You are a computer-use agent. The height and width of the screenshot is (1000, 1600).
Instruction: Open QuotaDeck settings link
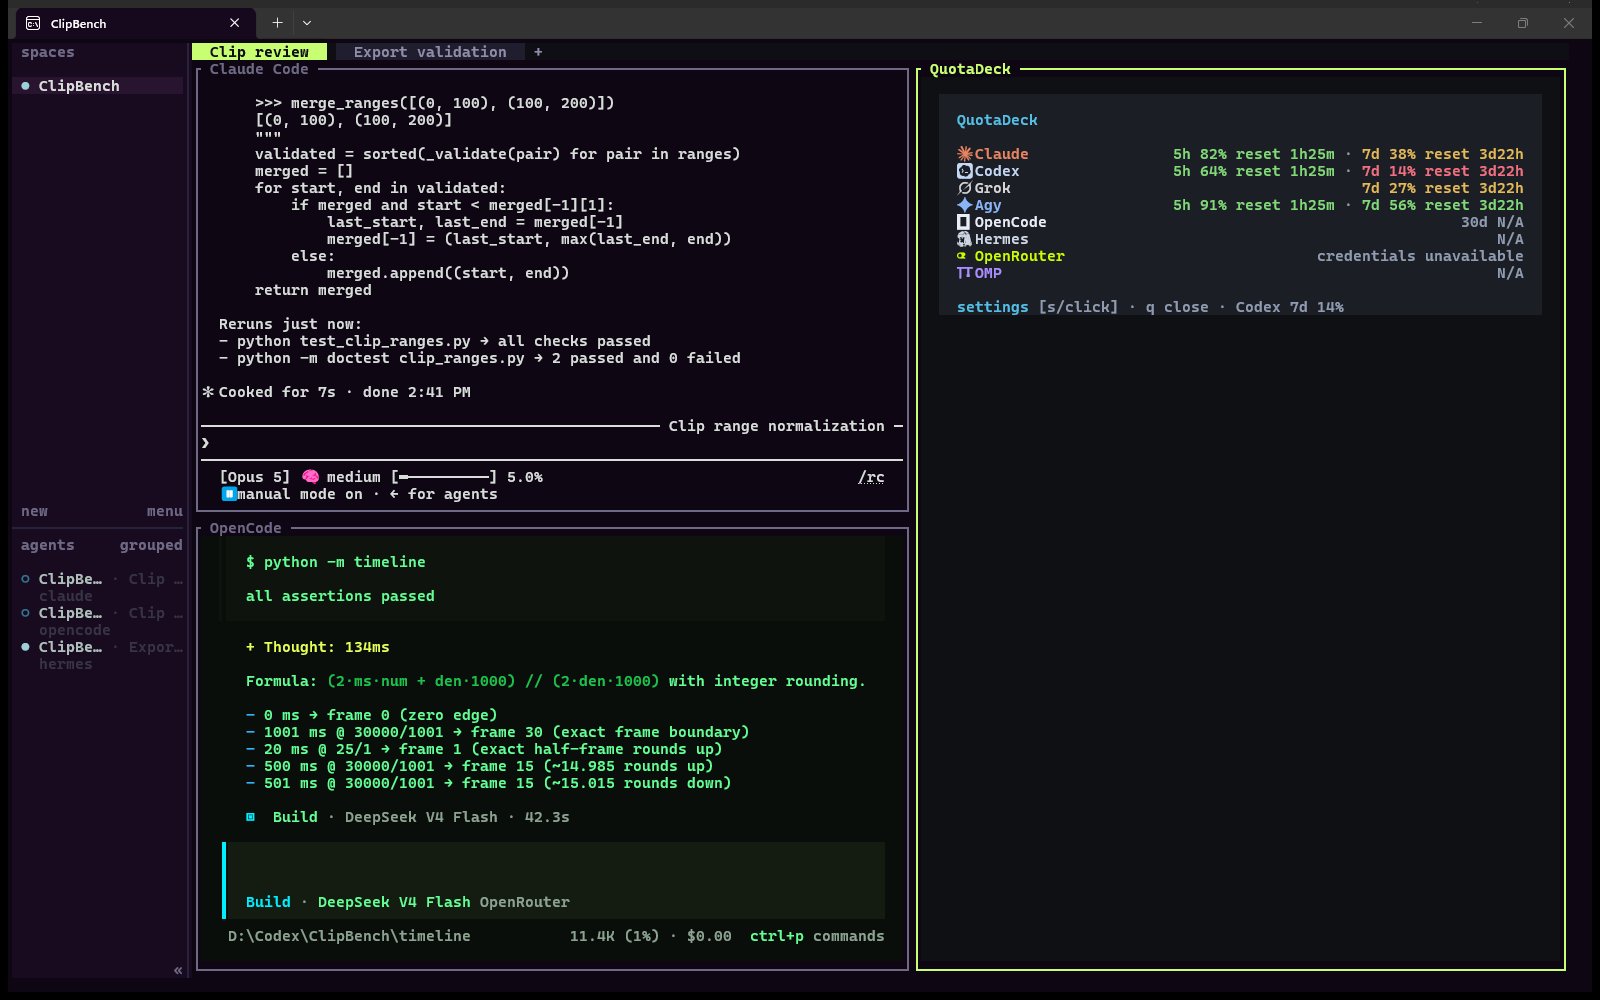tap(992, 307)
